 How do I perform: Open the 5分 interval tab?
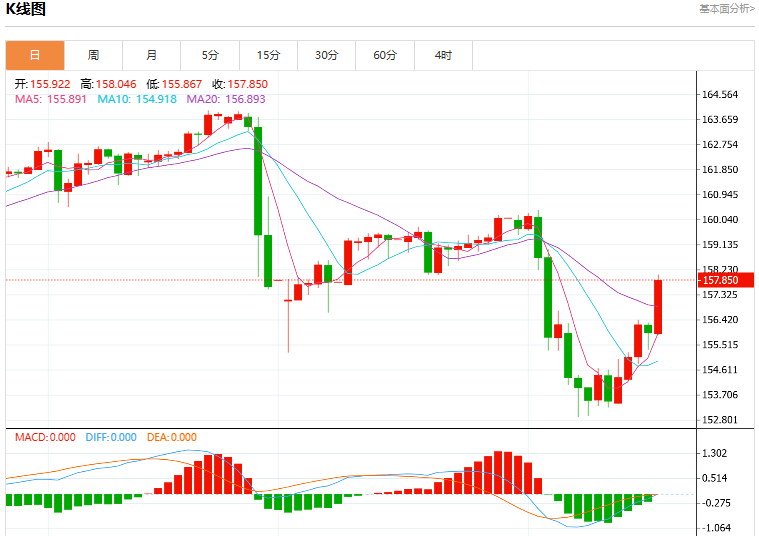click(x=210, y=55)
